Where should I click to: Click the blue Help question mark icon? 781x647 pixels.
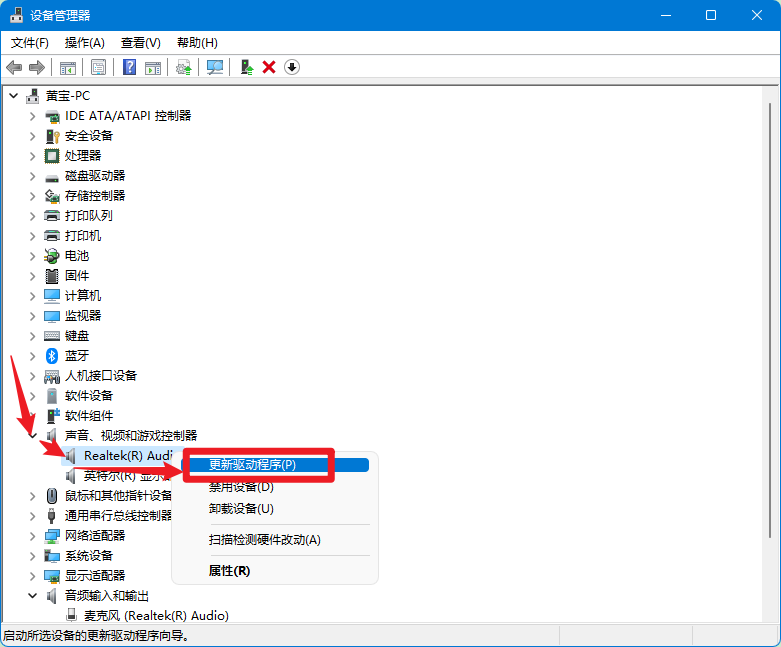tap(130, 67)
